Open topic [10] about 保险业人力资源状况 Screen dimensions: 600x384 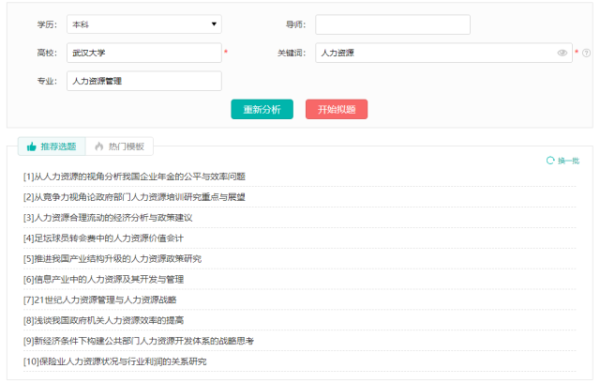(115, 361)
